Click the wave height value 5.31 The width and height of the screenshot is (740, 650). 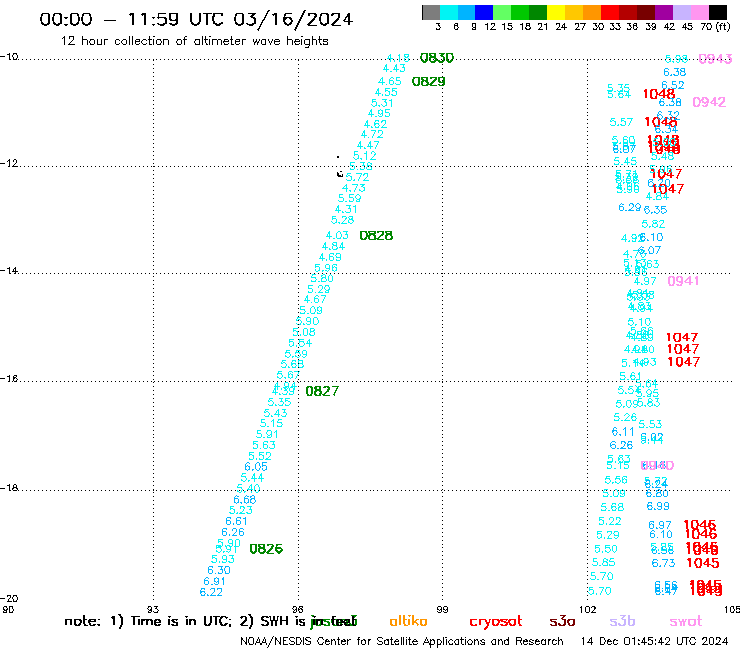pyautogui.click(x=382, y=103)
